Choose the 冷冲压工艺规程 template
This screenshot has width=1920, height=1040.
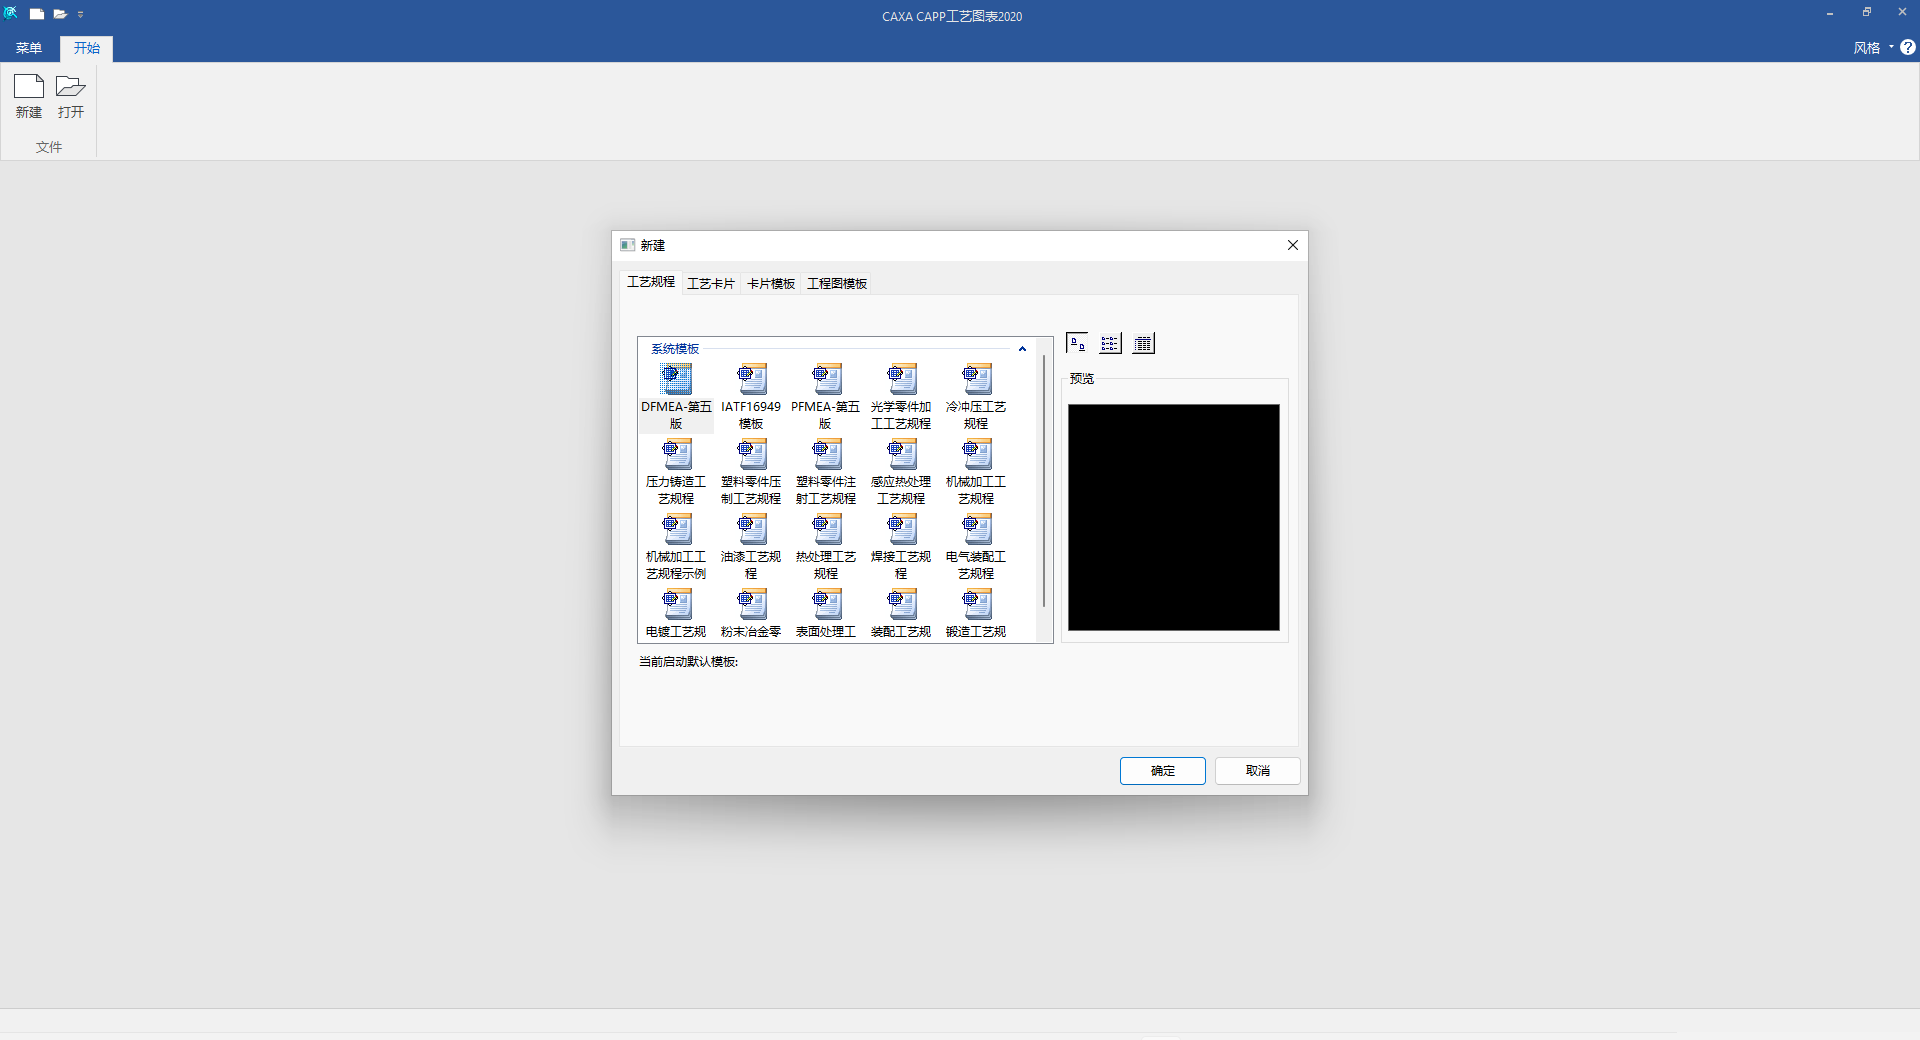(x=976, y=380)
